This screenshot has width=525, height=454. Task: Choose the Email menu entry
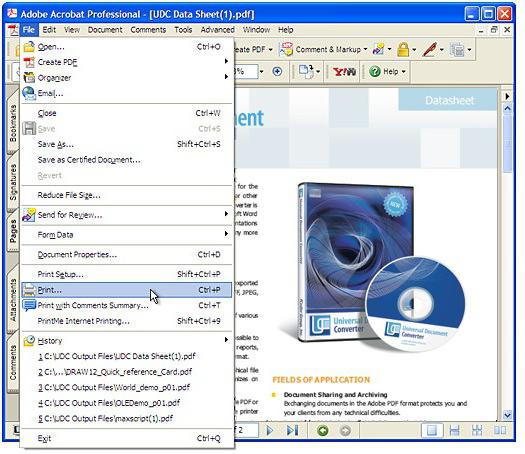127,93
